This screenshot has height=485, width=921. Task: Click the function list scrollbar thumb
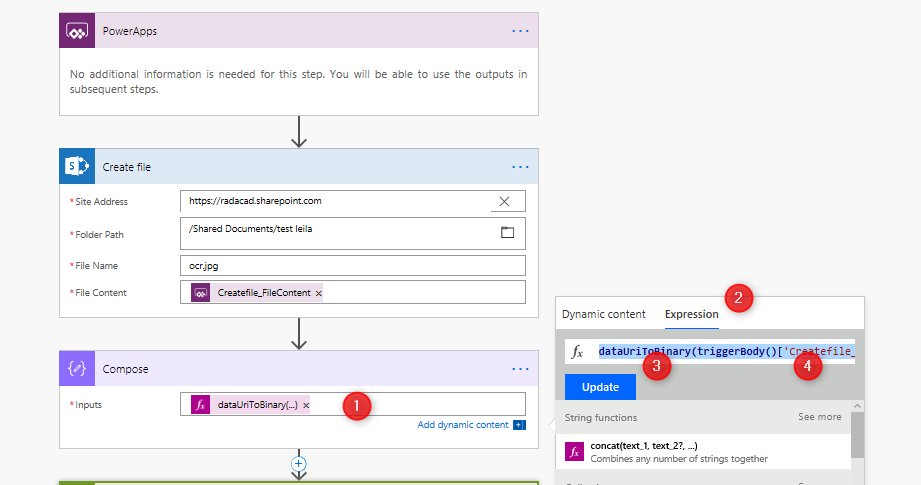coord(858,435)
